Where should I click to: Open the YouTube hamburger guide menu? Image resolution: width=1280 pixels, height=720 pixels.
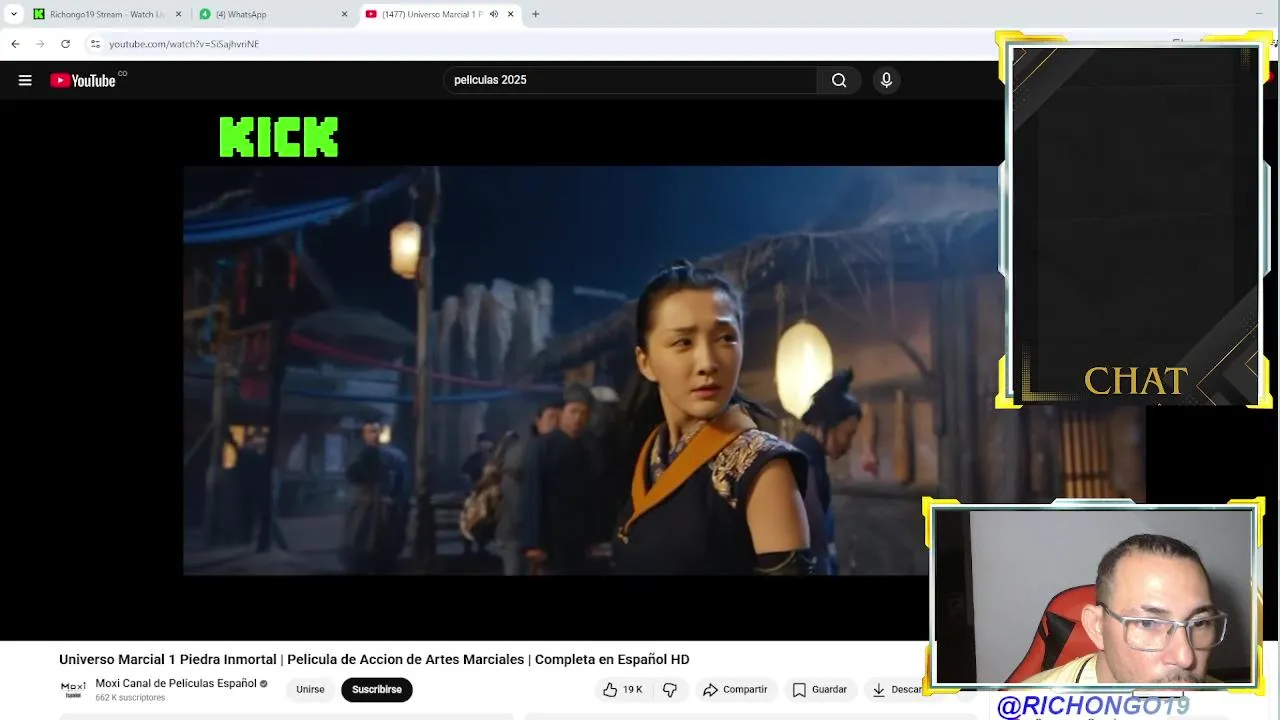click(25, 80)
